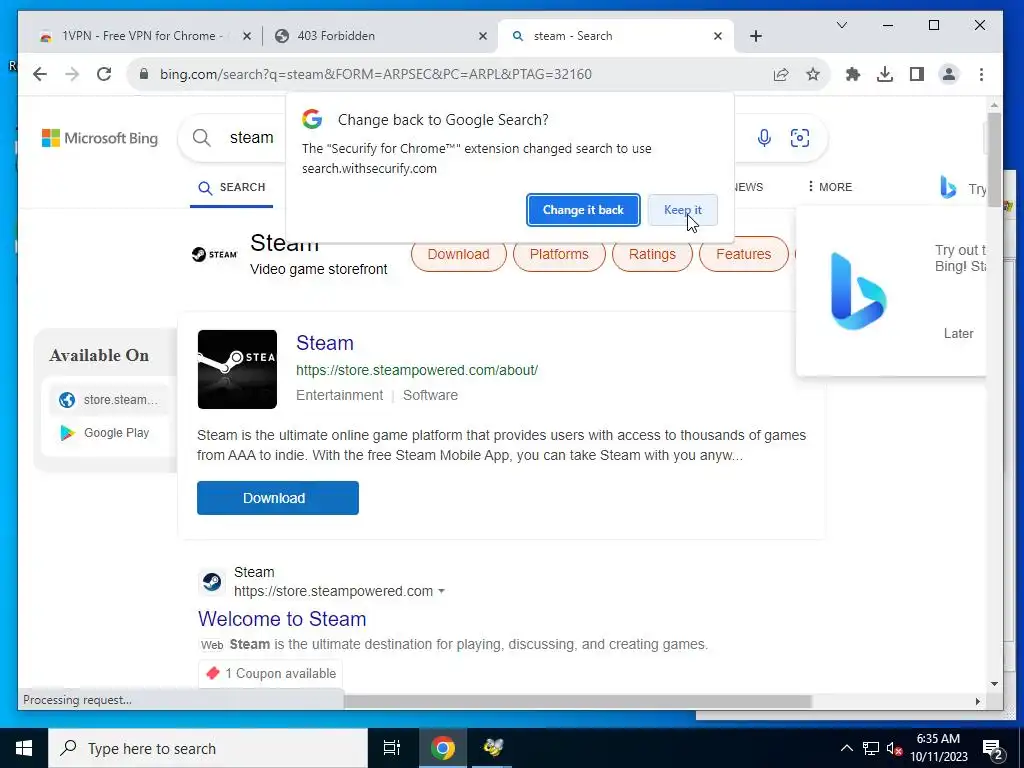This screenshot has height=768, width=1024.
Task: Close the 1VPN tab
Action: [247, 36]
